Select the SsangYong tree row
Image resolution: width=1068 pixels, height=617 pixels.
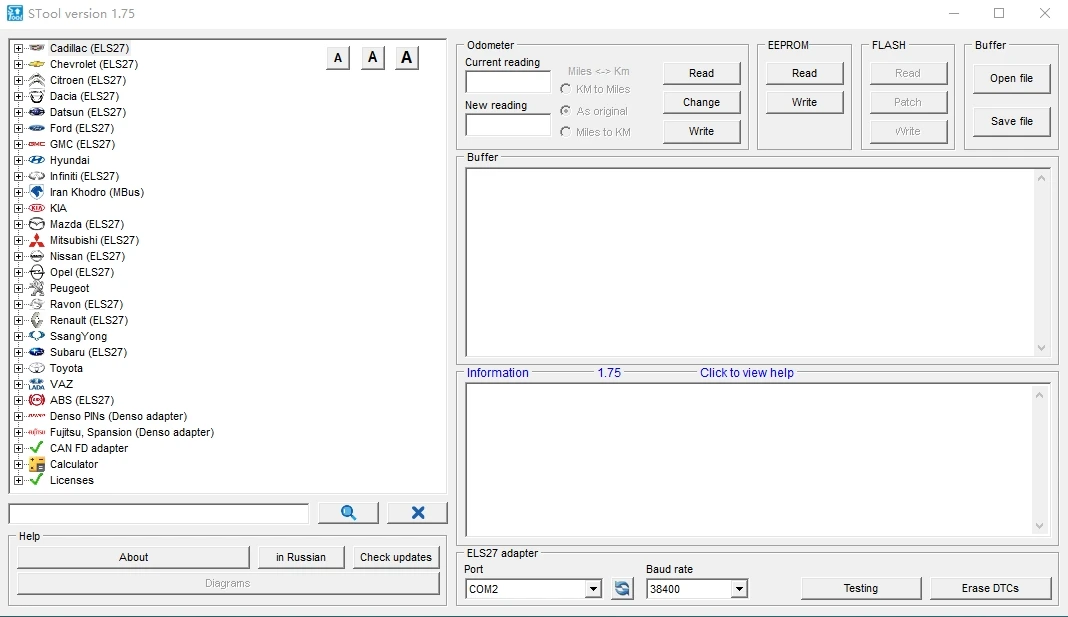point(78,336)
